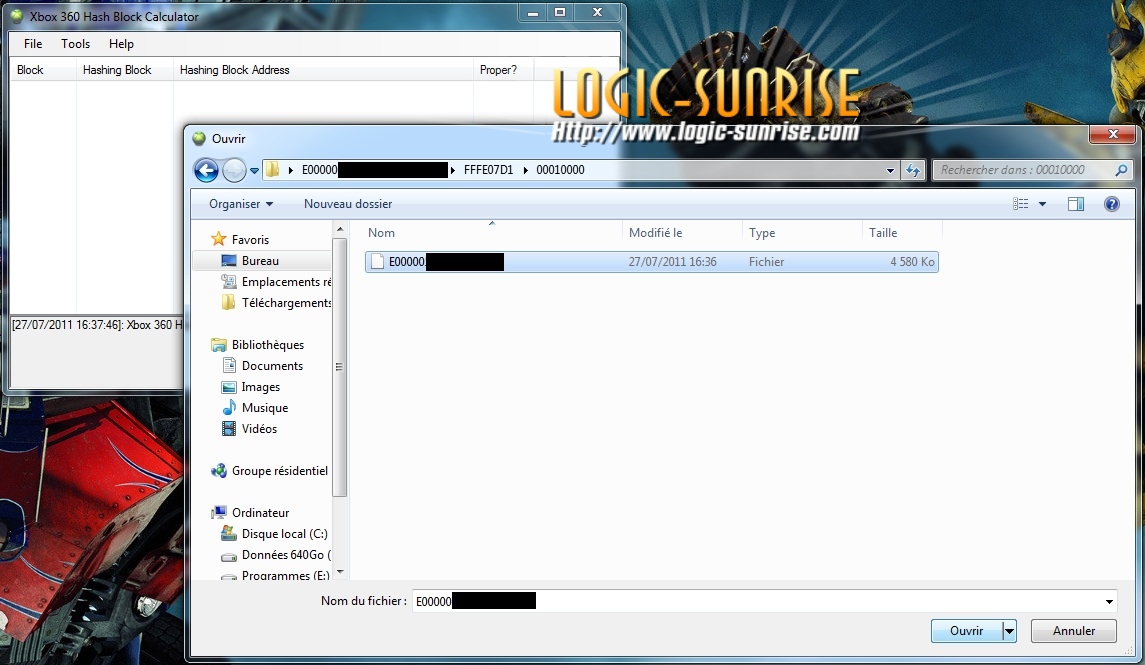Open Musique library

tap(264, 408)
